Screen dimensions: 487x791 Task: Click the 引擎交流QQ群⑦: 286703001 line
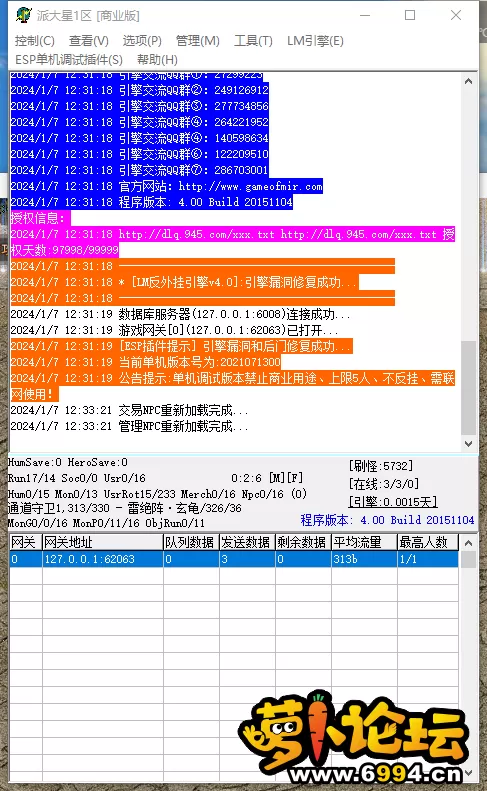(139, 170)
